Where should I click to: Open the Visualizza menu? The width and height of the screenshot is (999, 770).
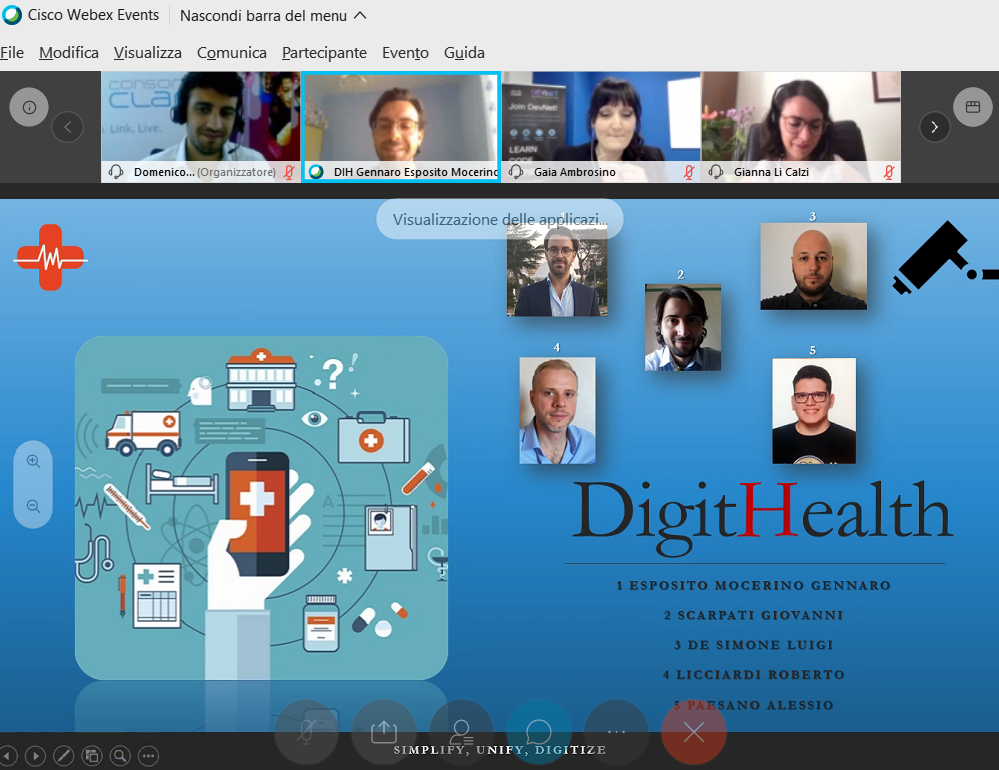[x=147, y=53]
